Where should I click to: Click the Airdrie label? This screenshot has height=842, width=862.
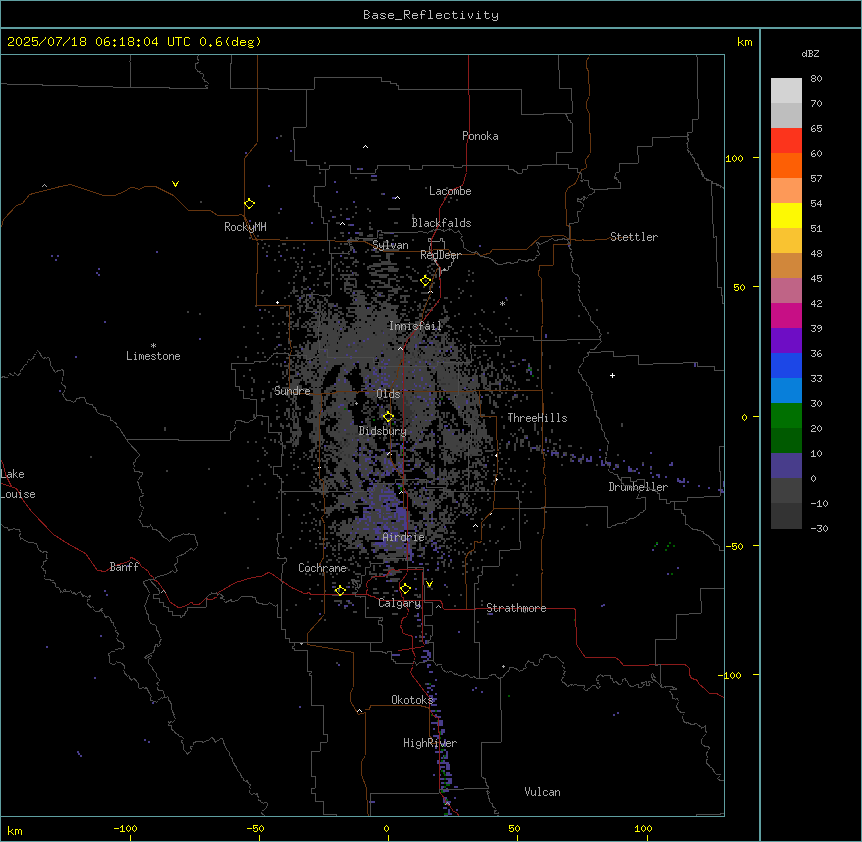[404, 537]
